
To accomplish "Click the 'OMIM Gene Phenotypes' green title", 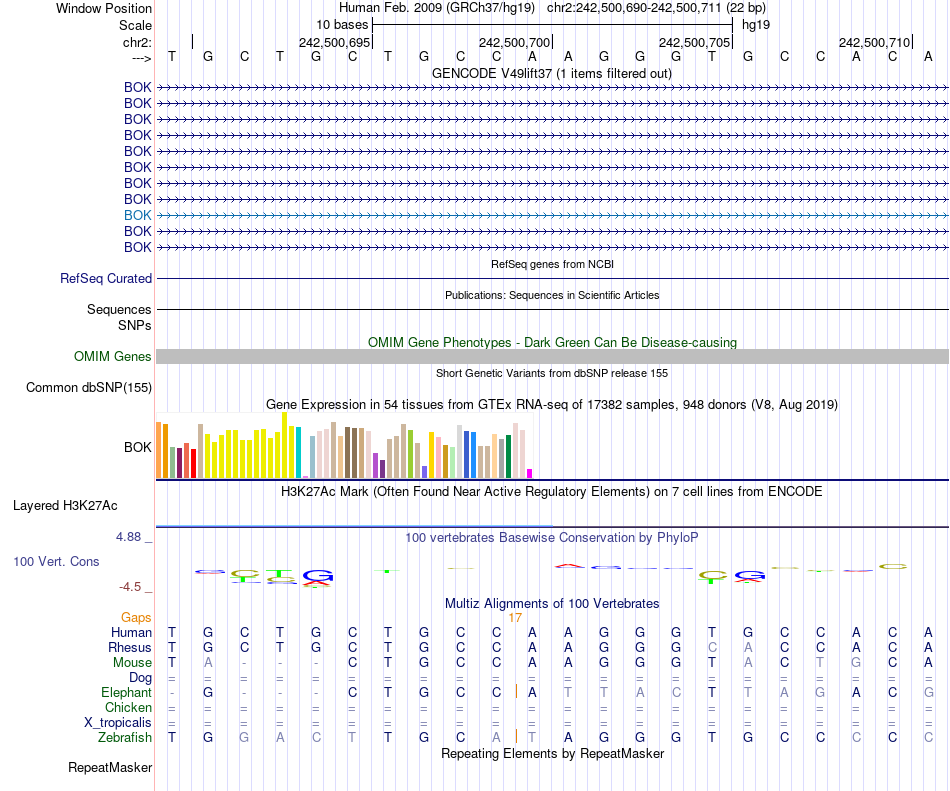I will pos(552,342).
